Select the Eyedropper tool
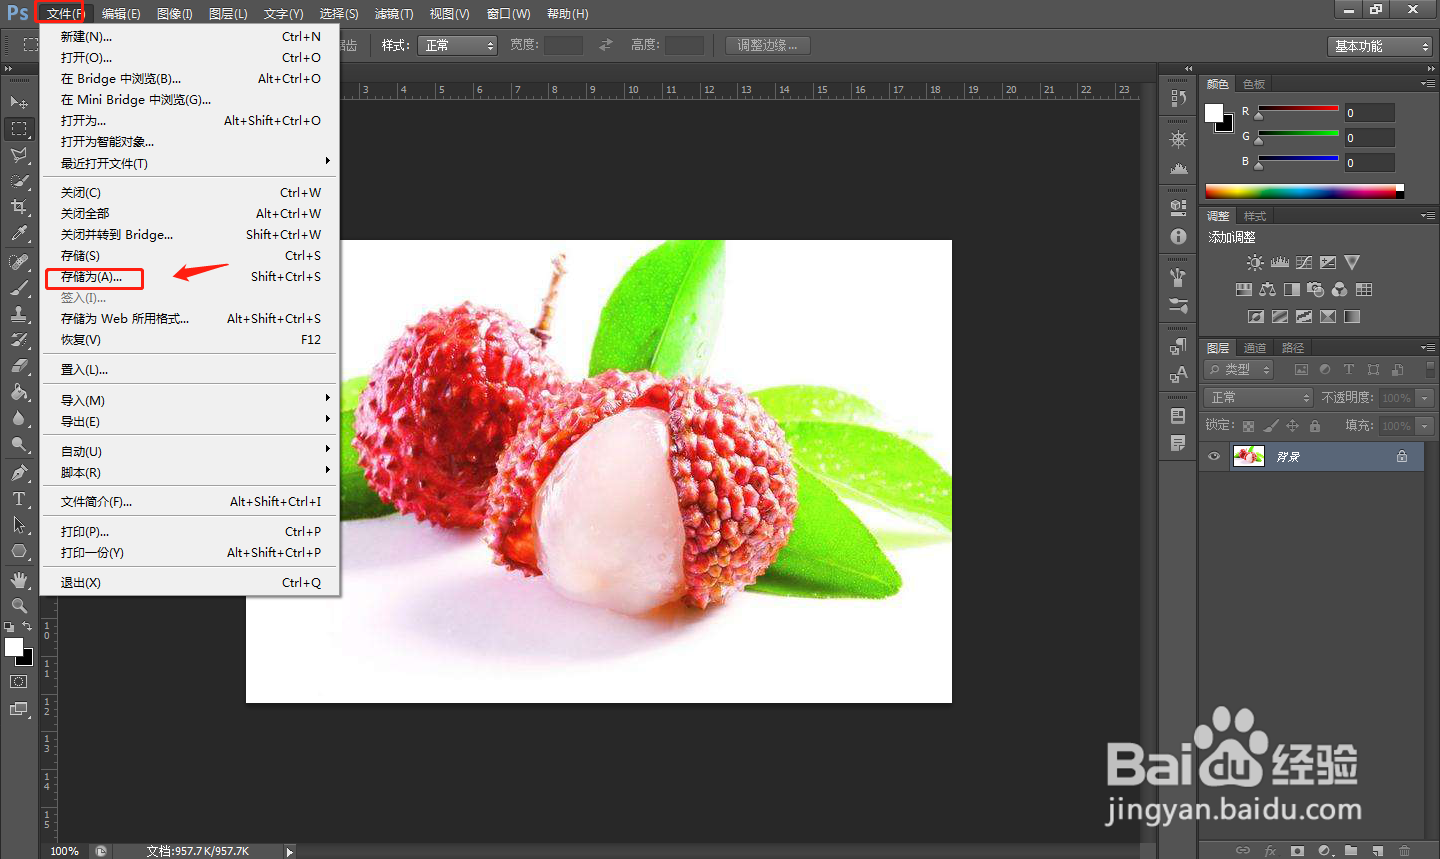1440x859 pixels. [x=19, y=234]
